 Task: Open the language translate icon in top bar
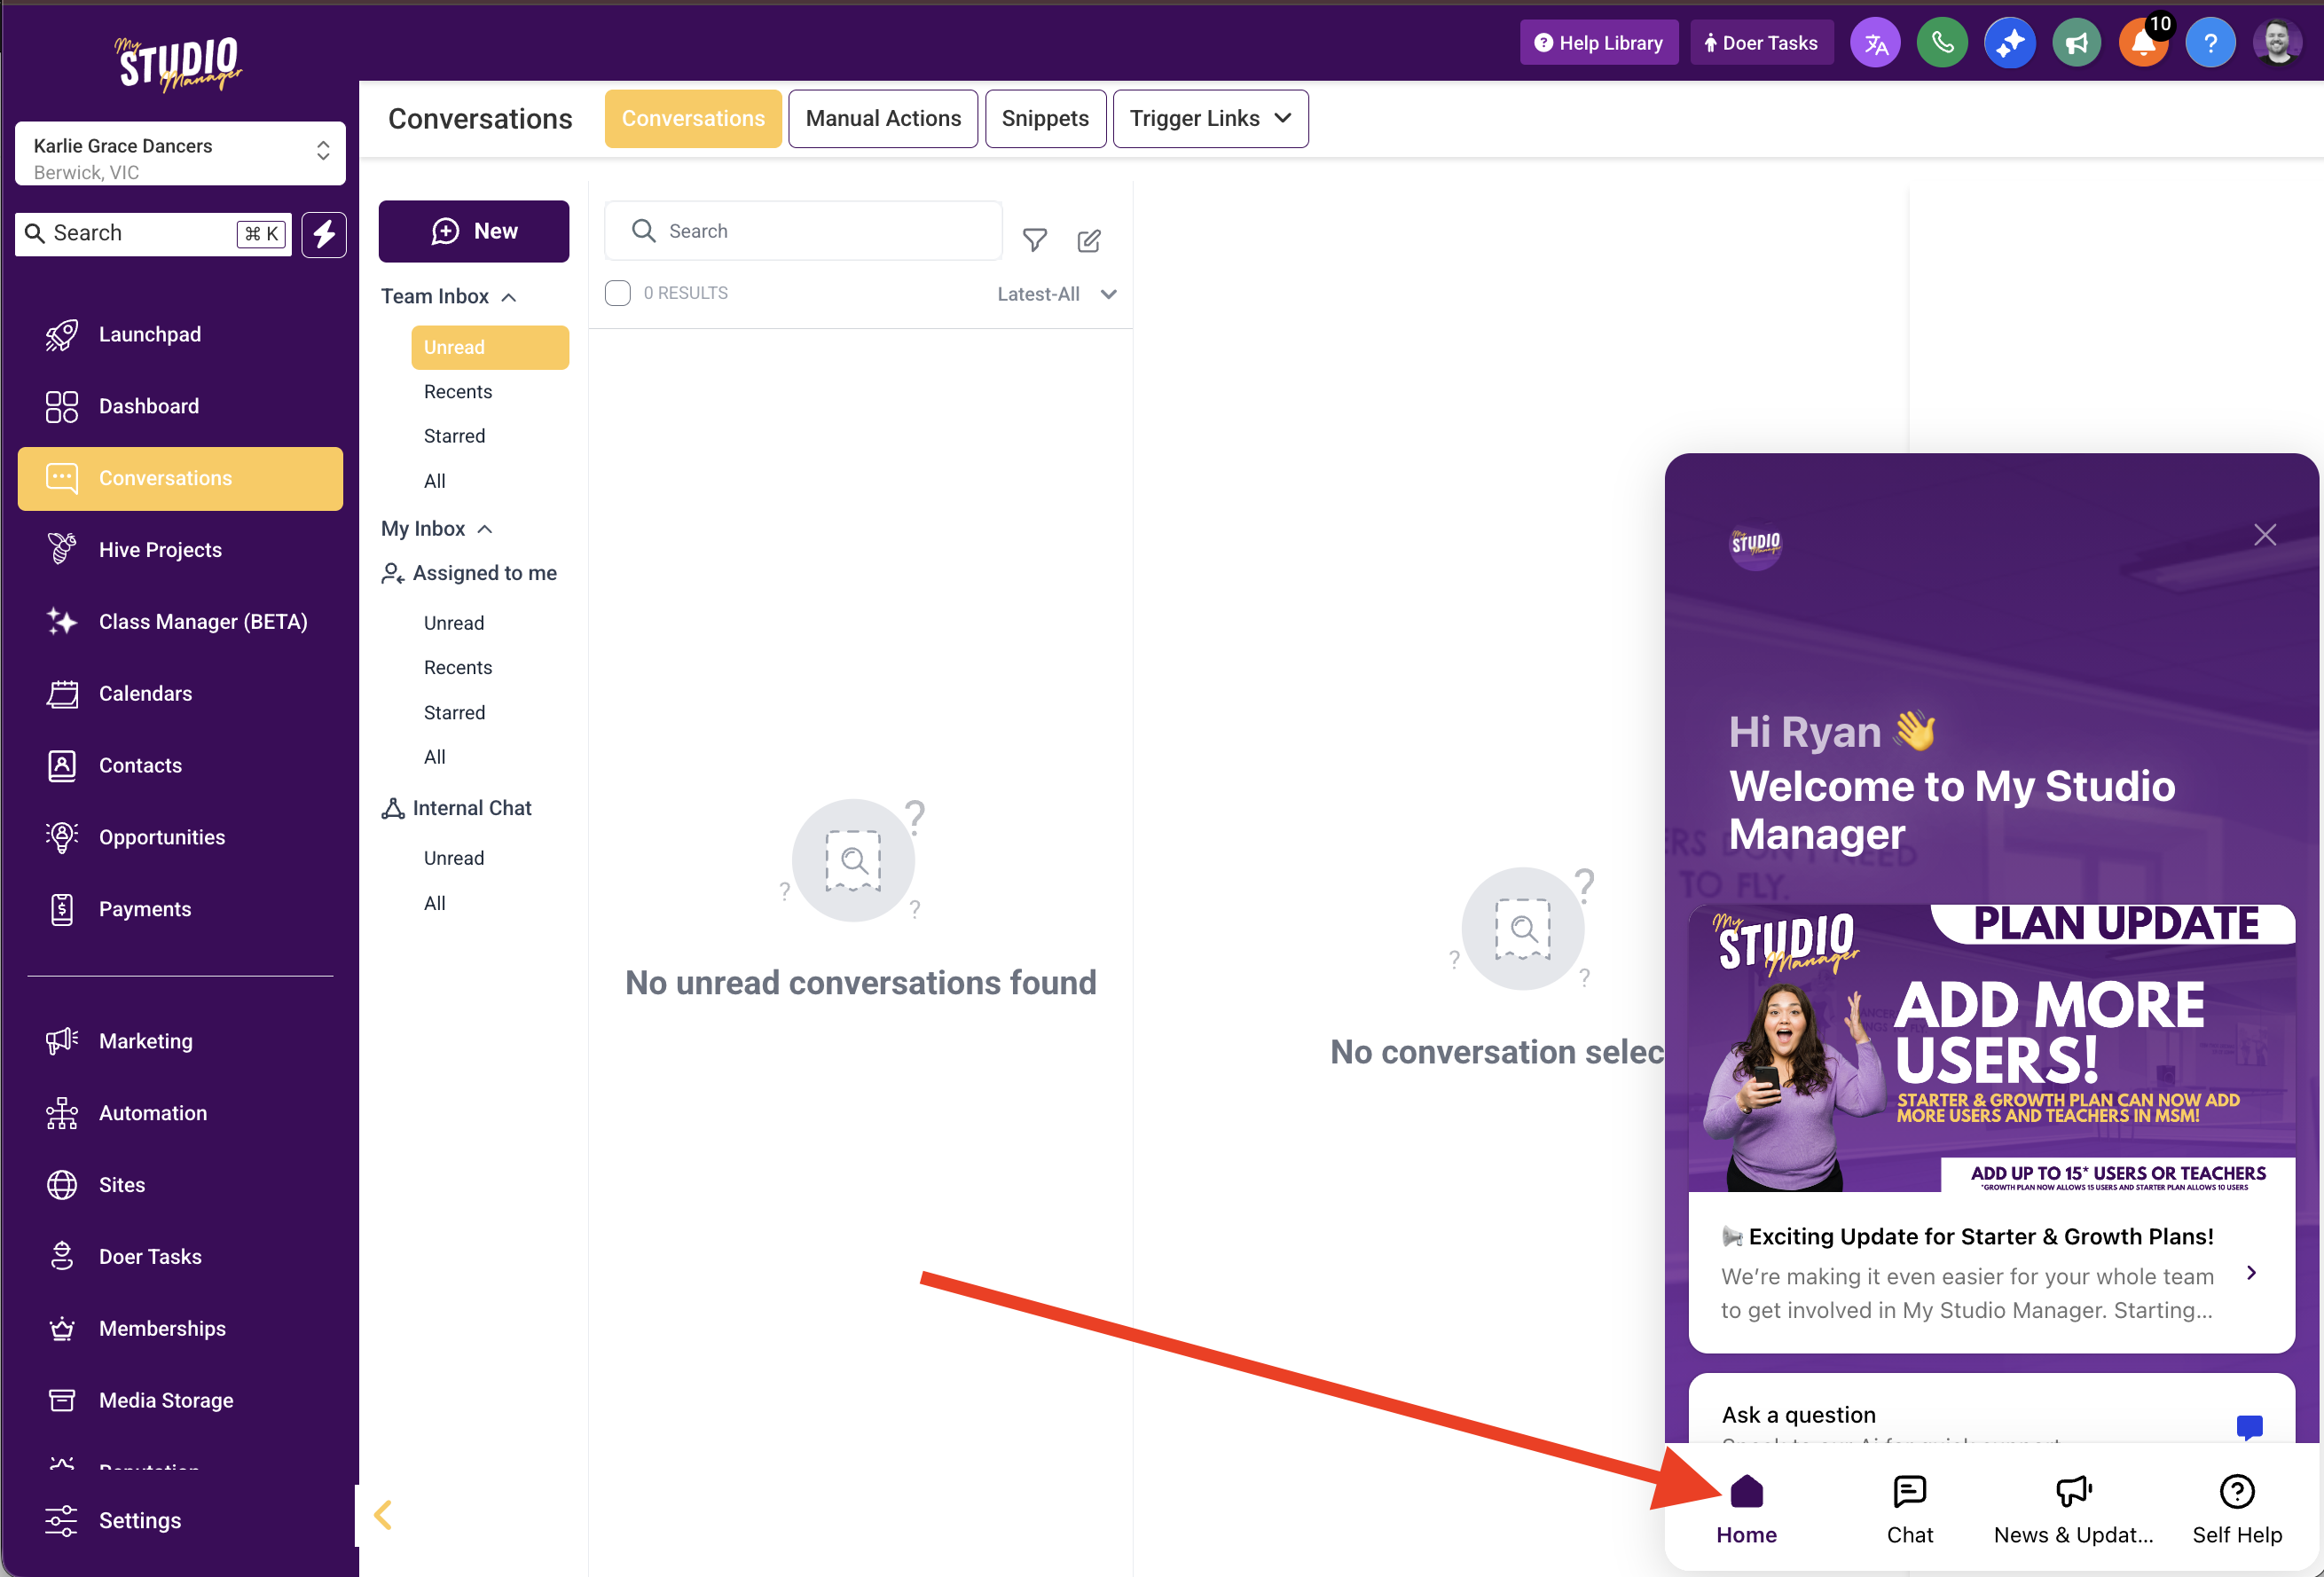click(x=1875, y=44)
